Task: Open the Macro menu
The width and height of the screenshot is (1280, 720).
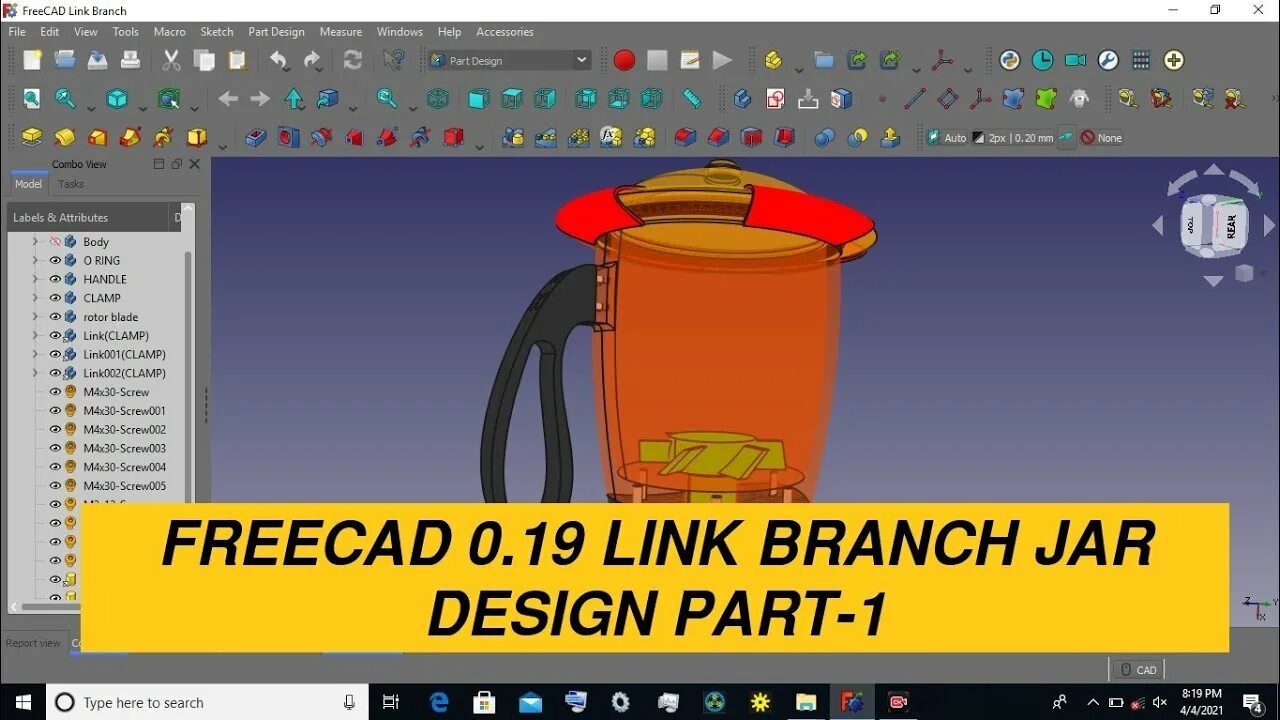Action: tap(169, 32)
